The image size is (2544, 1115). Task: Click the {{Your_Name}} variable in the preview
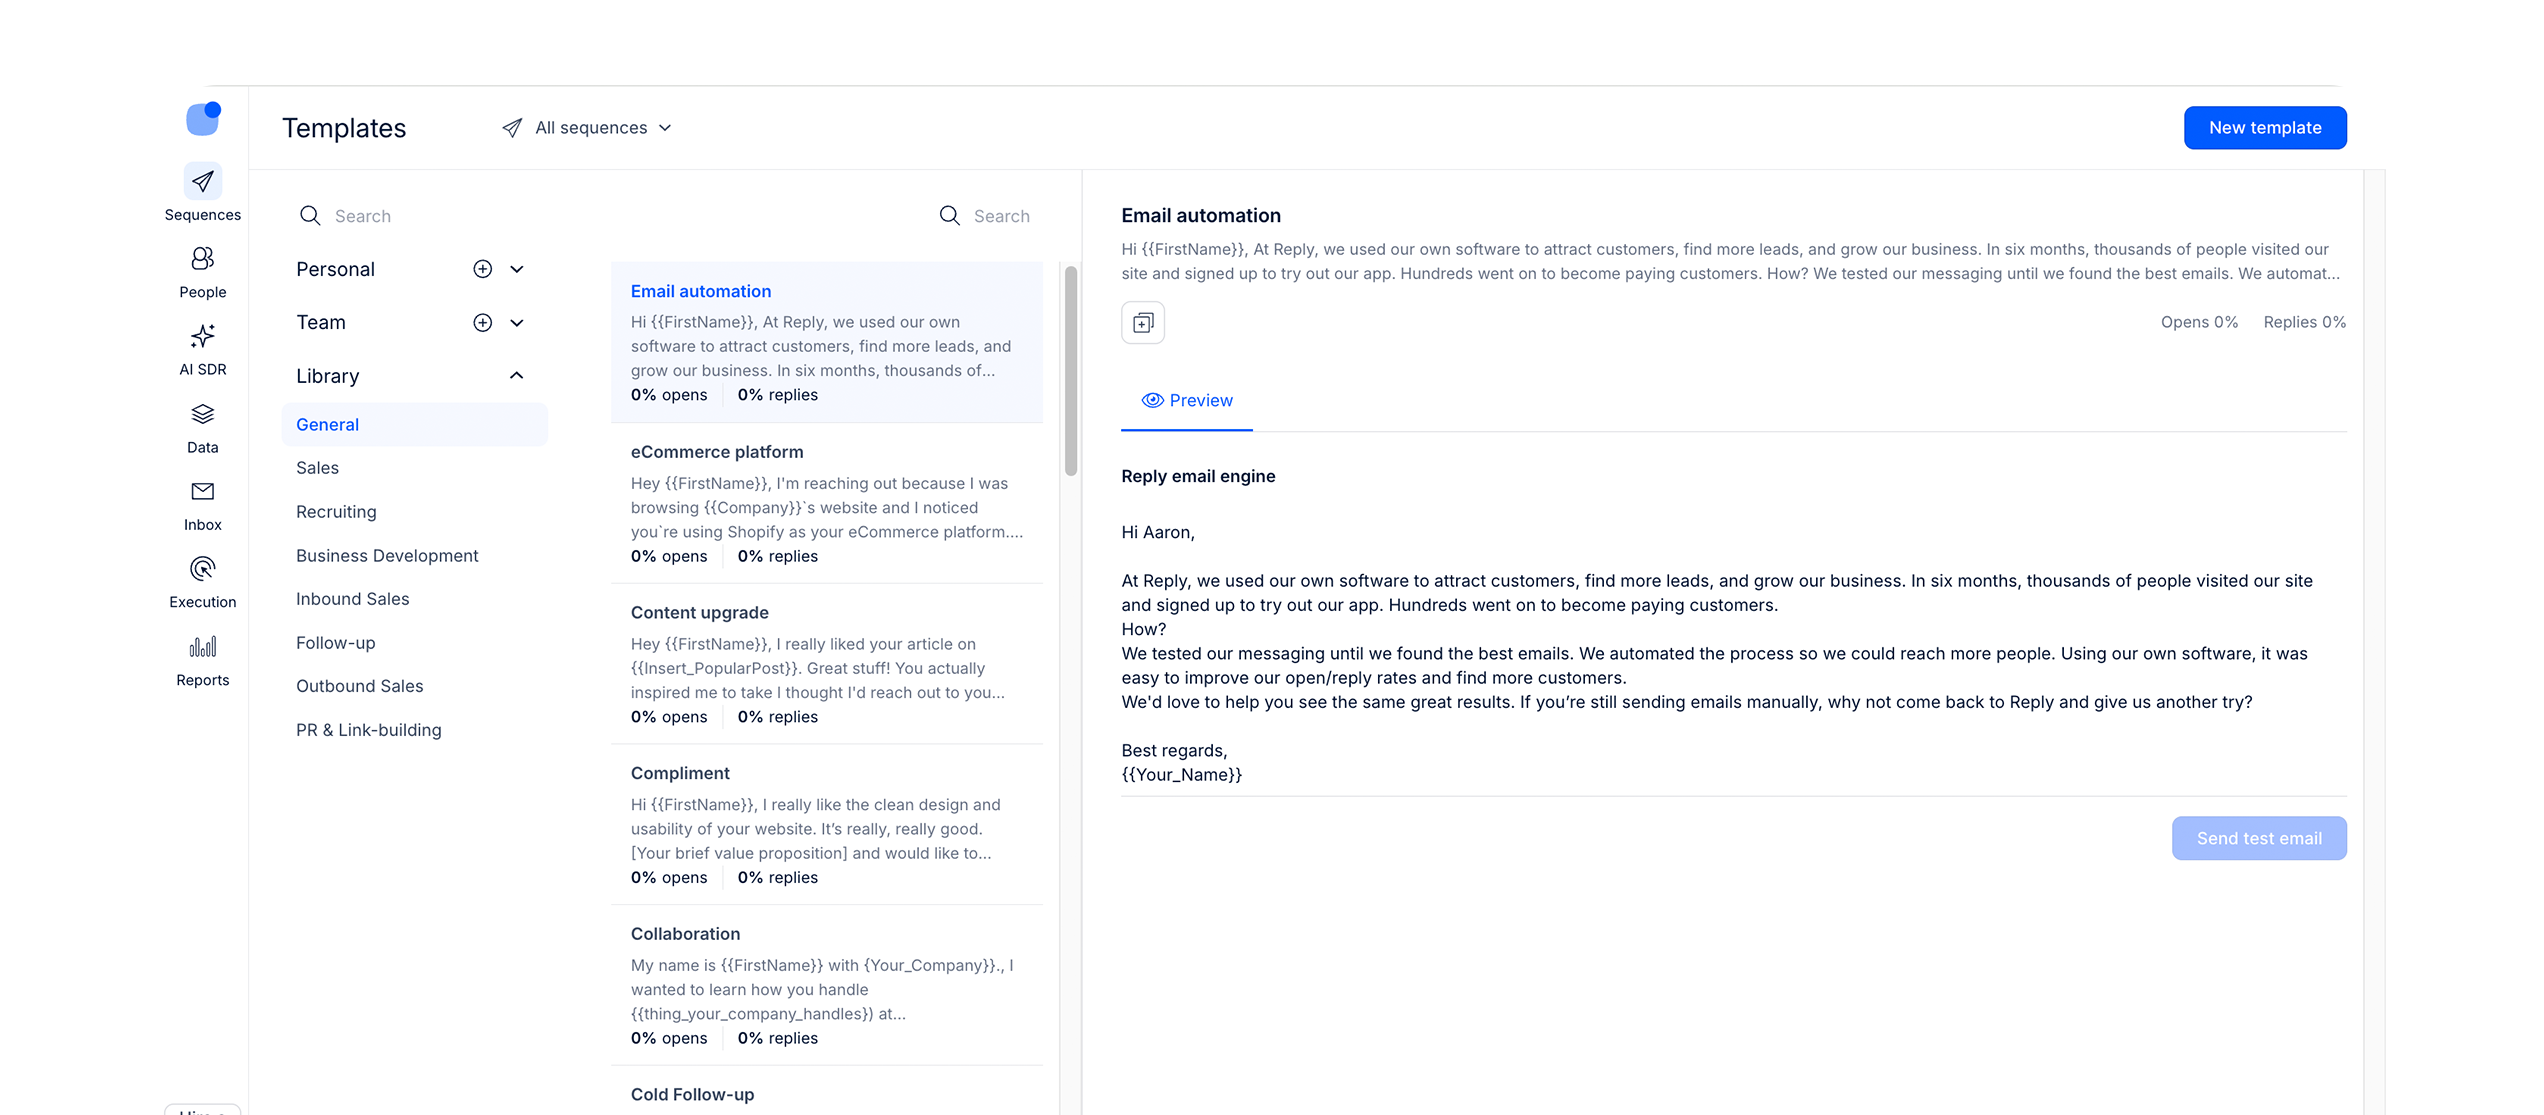coord(1181,775)
